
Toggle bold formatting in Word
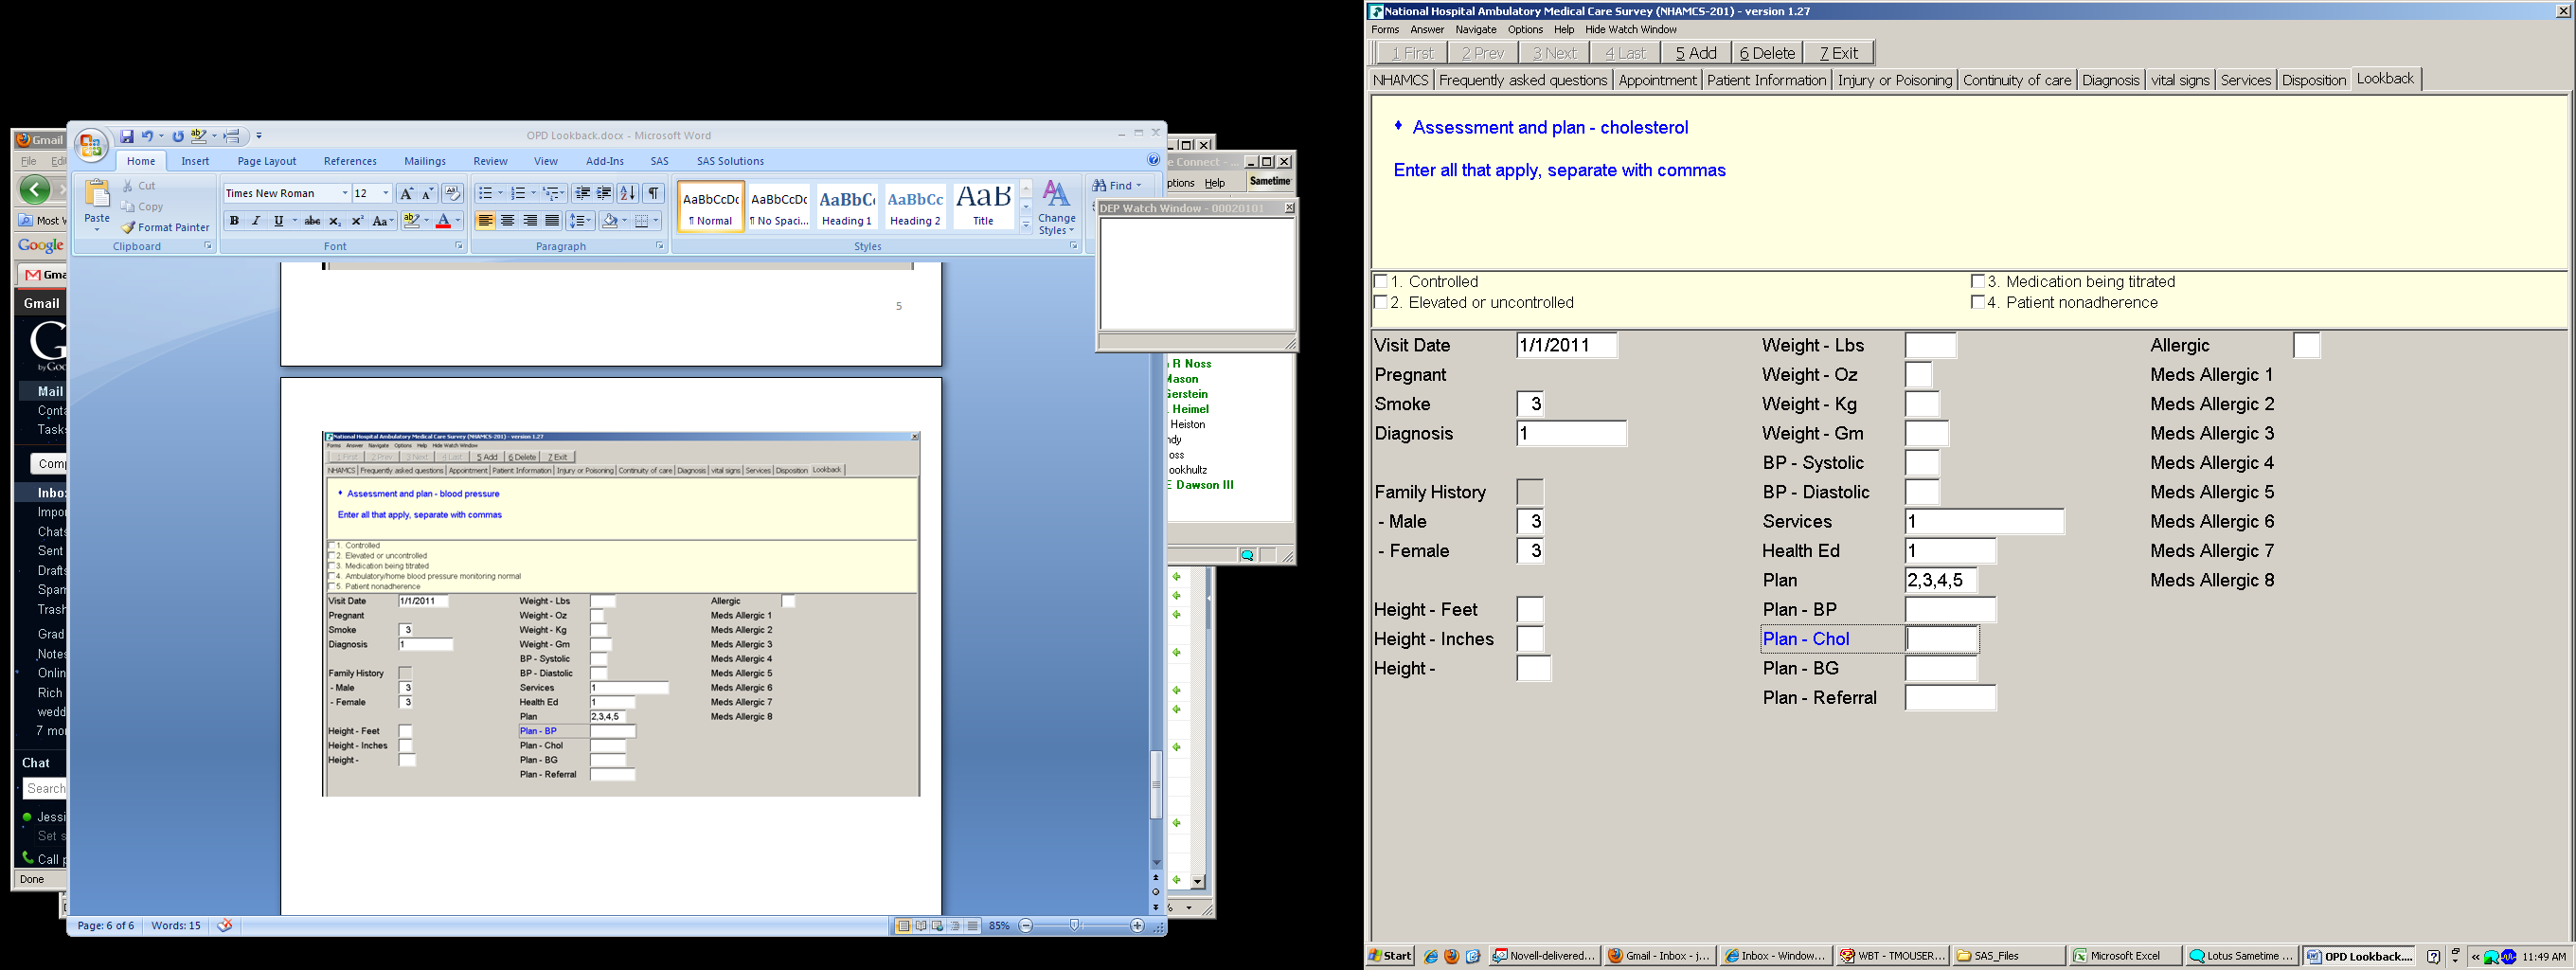234,221
